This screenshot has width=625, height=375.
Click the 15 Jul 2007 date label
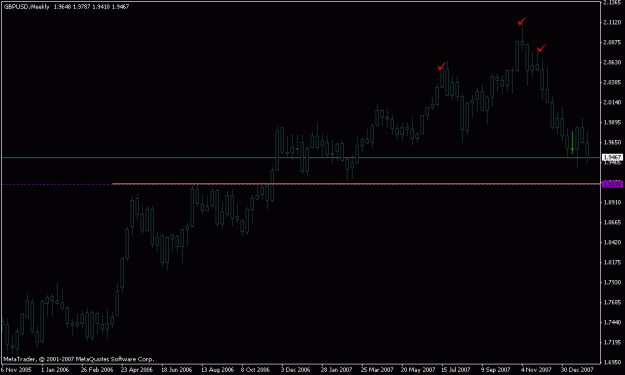click(x=456, y=370)
